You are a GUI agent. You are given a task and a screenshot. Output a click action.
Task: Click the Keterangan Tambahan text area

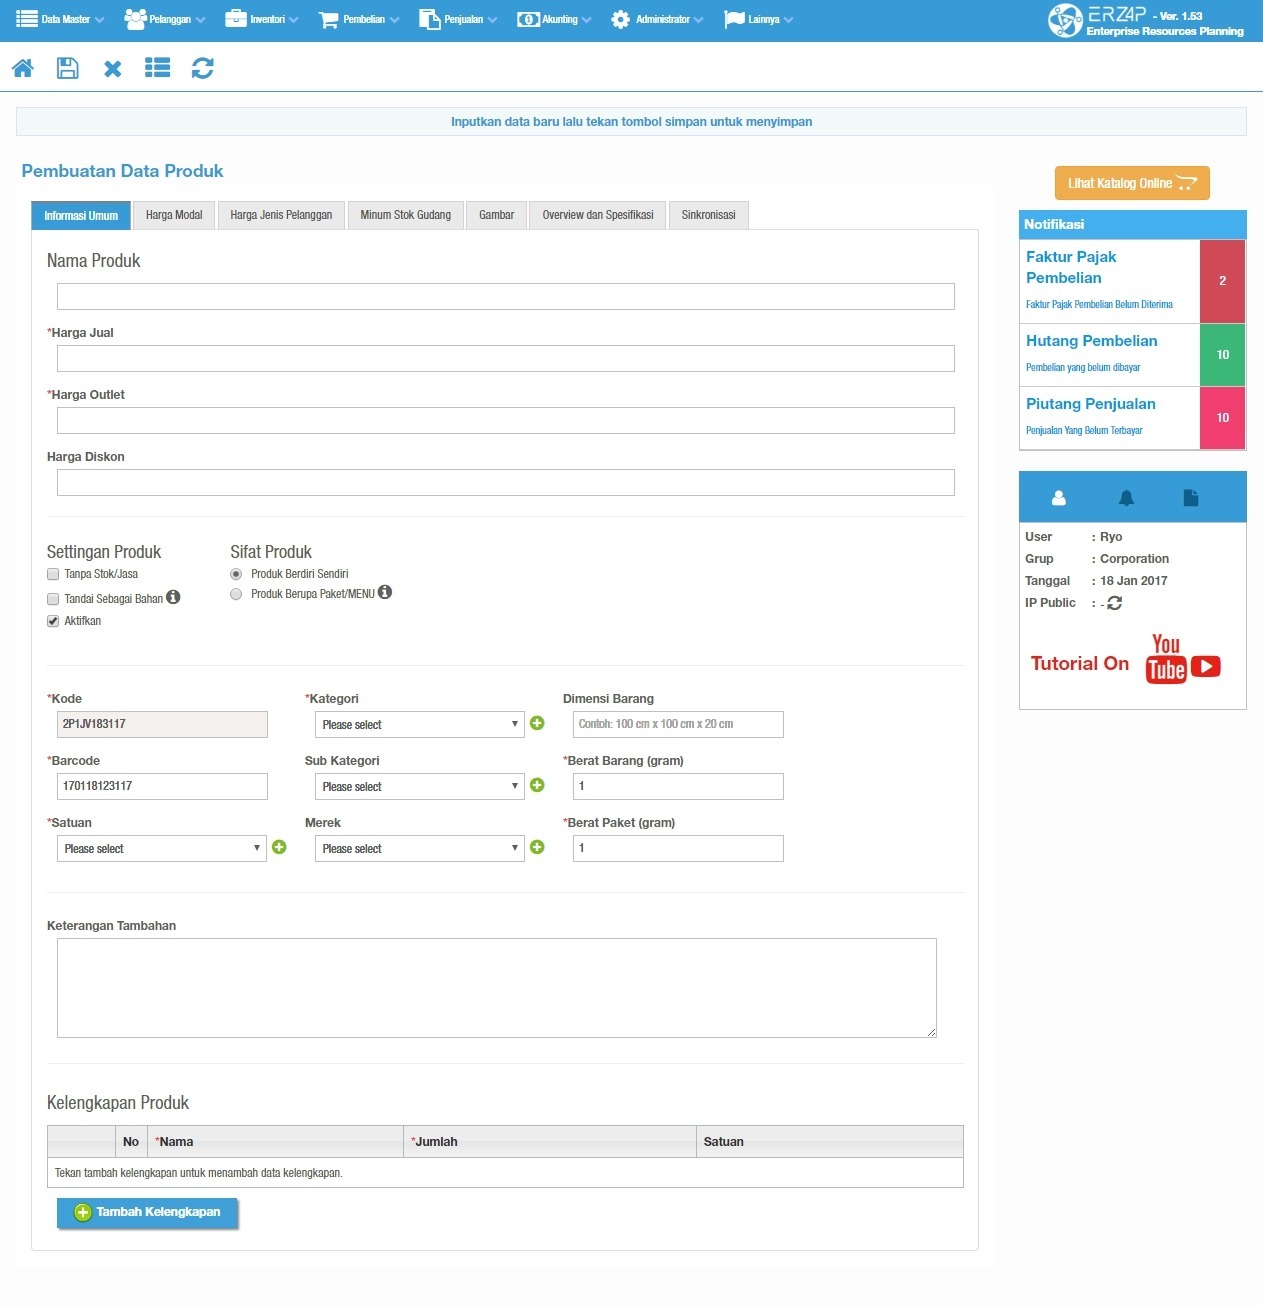pyautogui.click(x=497, y=988)
